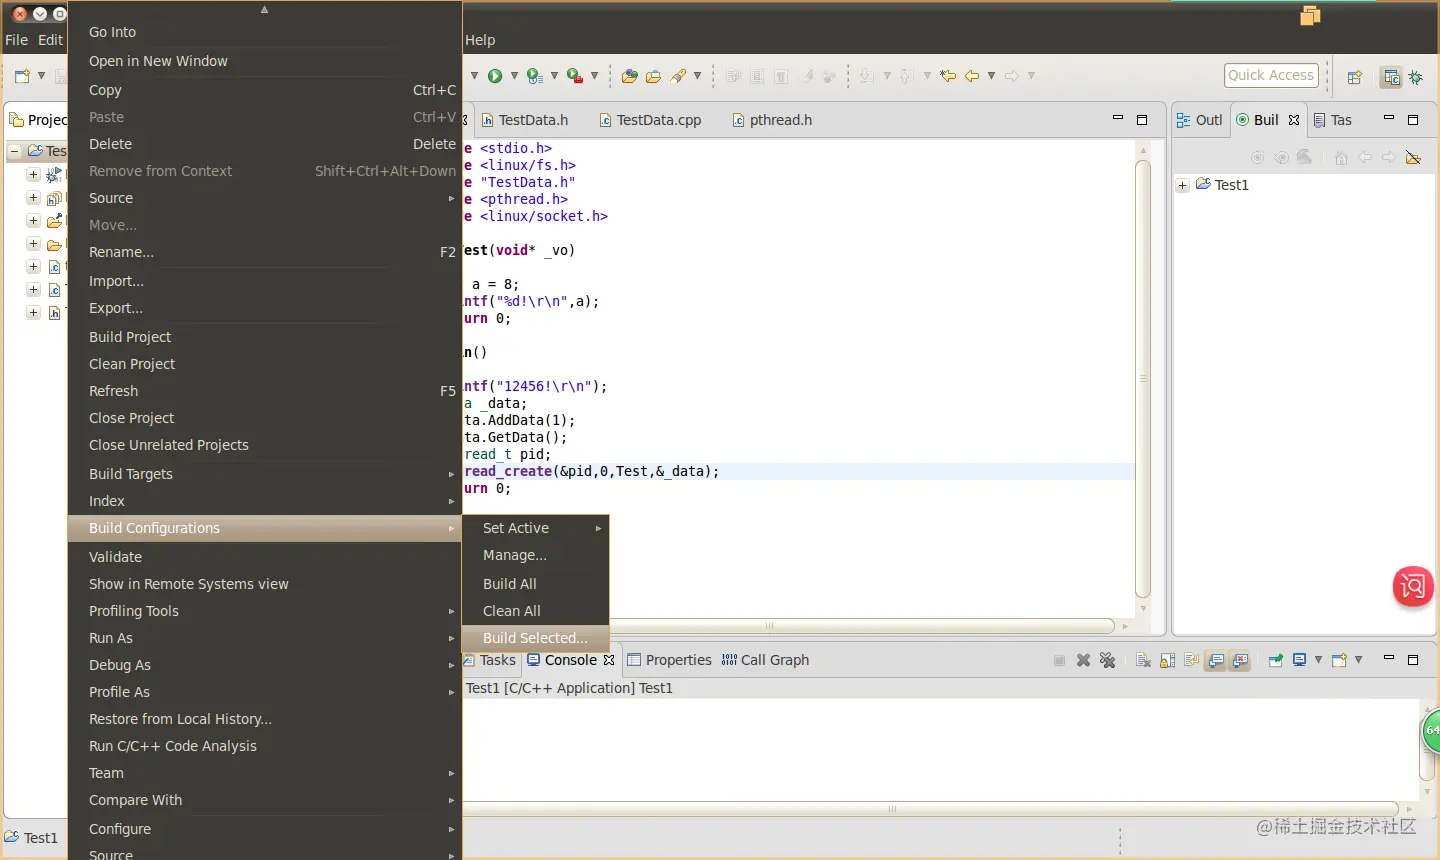Open Display Selected Console dropdown arrow
This screenshot has height=860, width=1440.
1318,660
